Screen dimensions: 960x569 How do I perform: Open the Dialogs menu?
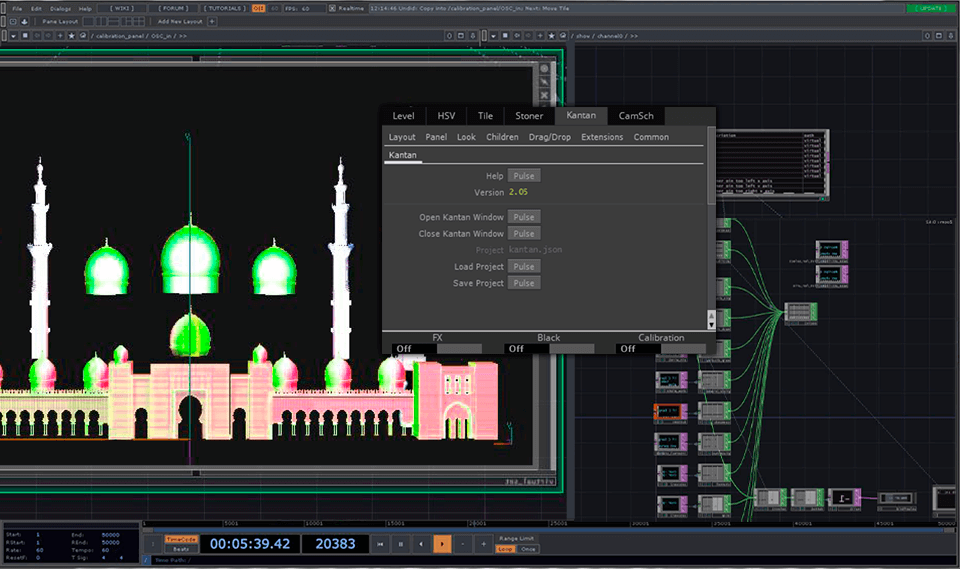point(60,8)
